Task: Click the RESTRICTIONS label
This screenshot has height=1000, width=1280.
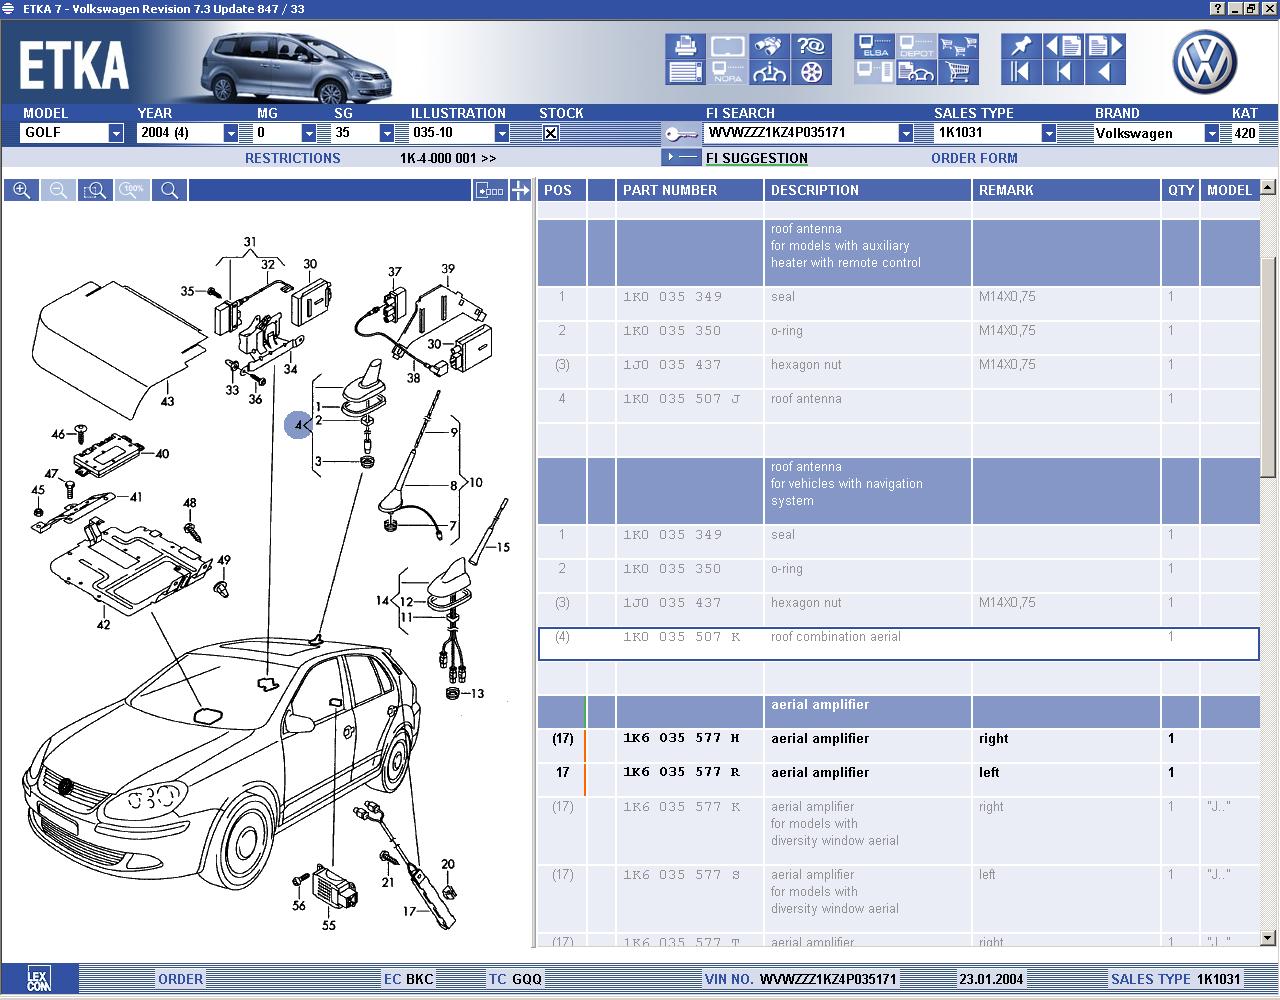Action: (x=292, y=158)
